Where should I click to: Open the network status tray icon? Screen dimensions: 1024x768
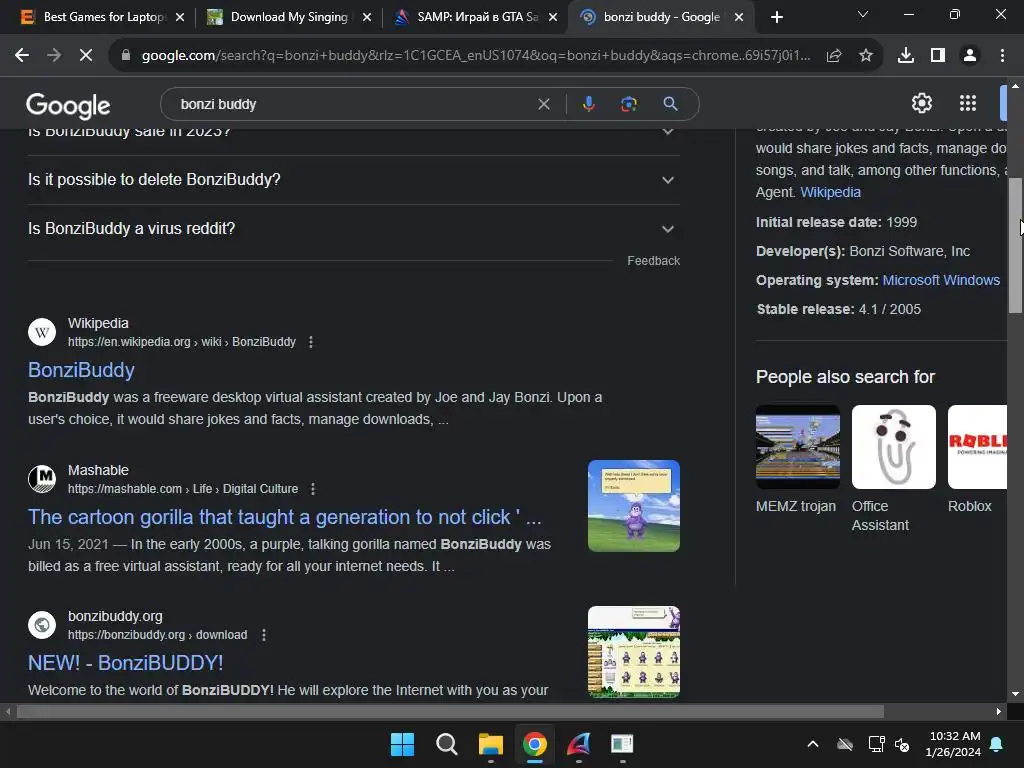876,744
